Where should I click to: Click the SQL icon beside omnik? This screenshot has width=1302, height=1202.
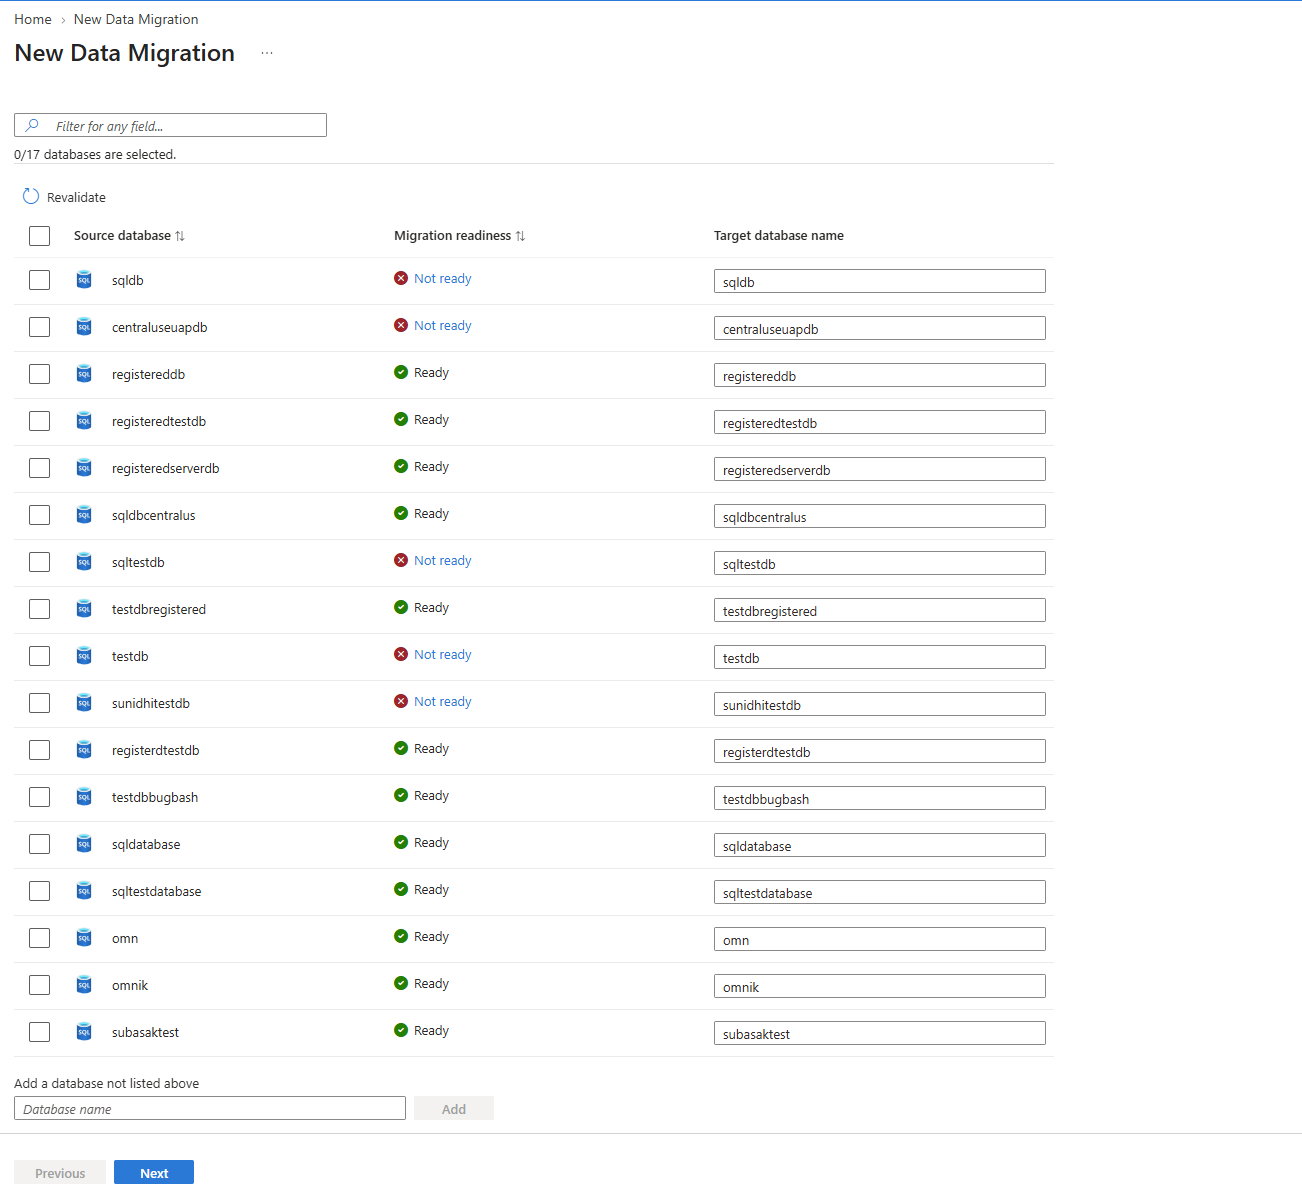[x=84, y=985]
